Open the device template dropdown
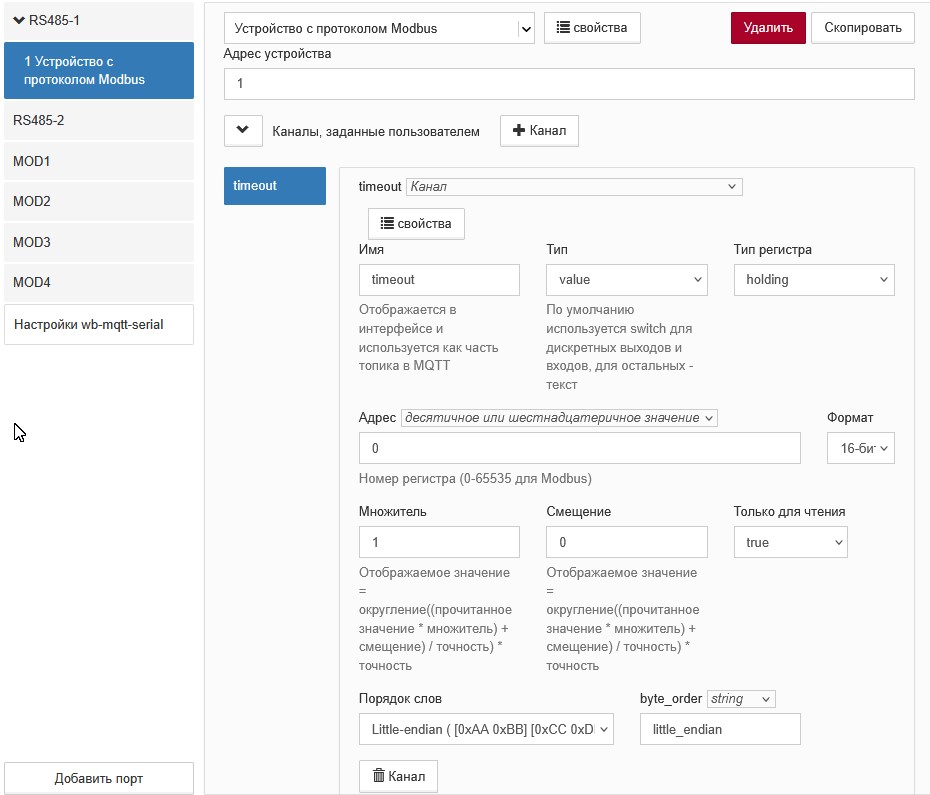 (x=379, y=28)
